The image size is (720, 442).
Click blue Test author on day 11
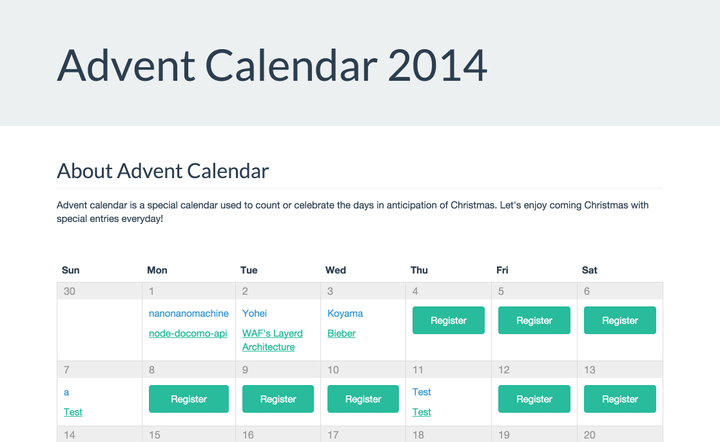click(x=422, y=392)
